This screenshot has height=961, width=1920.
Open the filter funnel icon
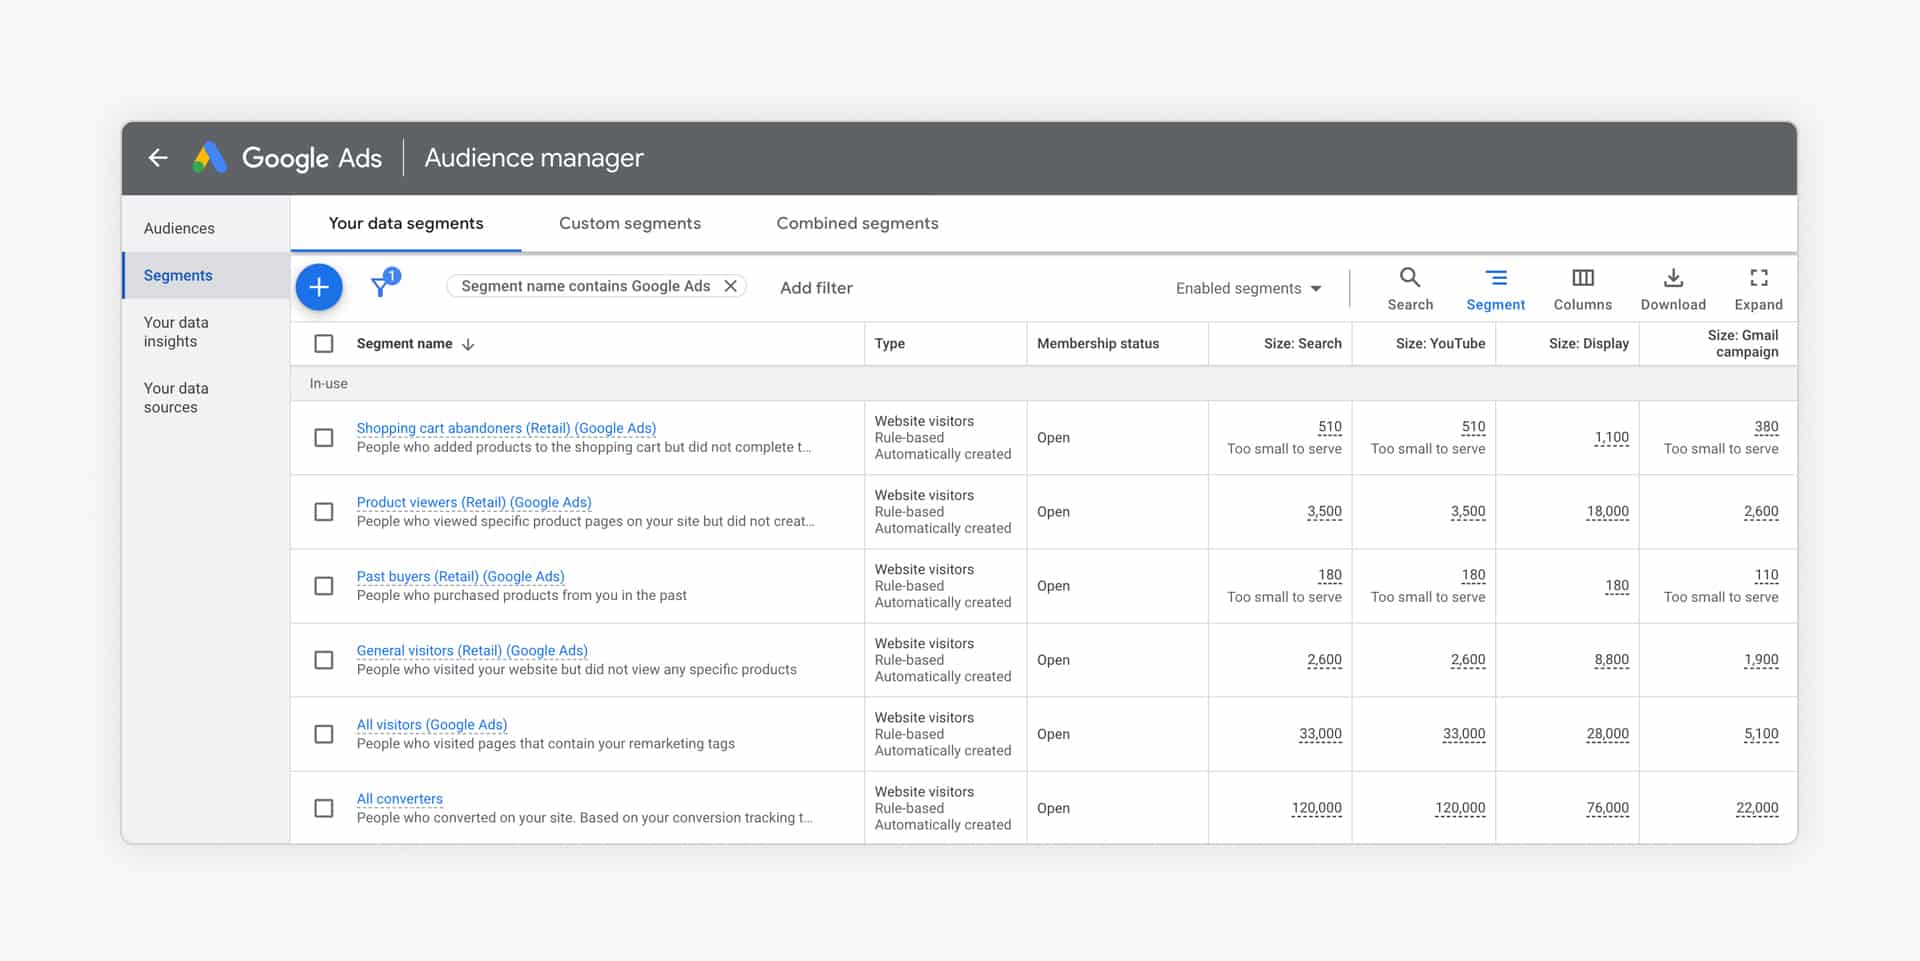(380, 288)
